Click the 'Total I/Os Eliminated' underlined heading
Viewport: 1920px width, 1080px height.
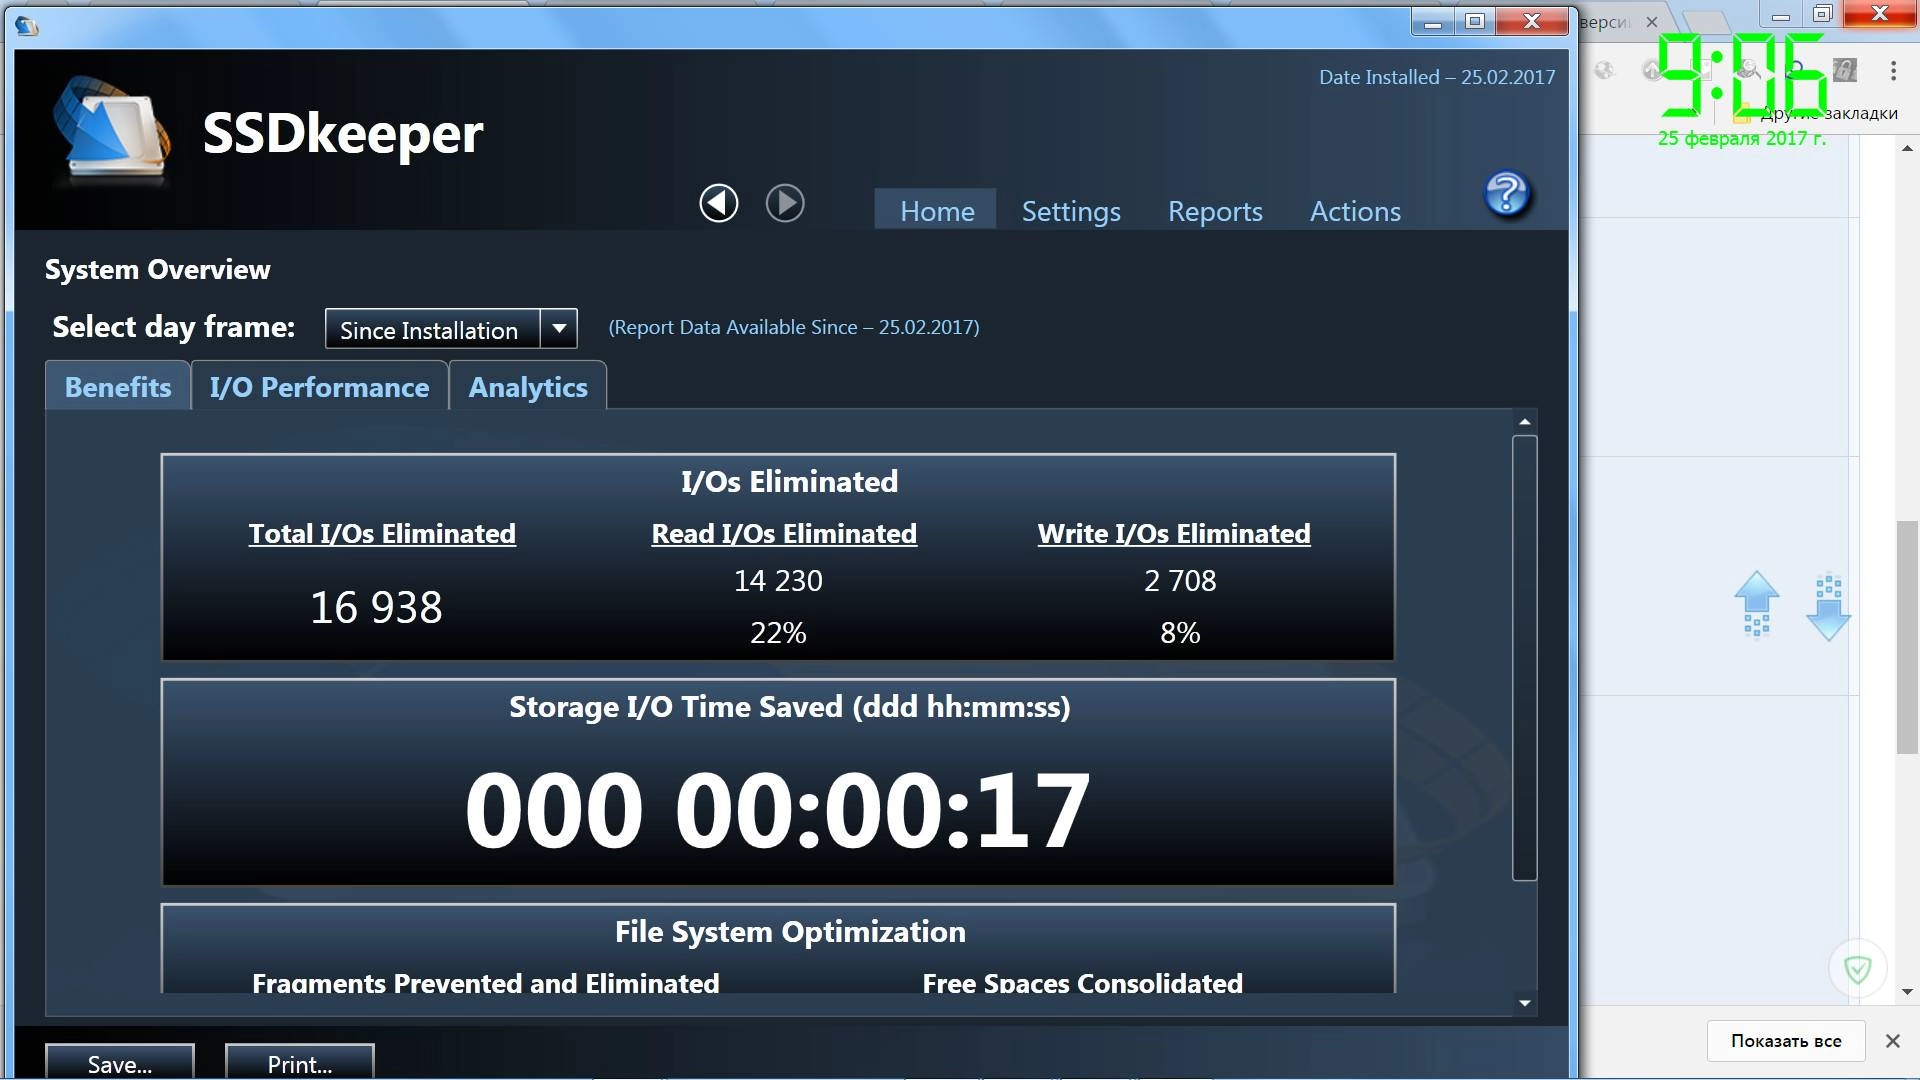coord(382,534)
